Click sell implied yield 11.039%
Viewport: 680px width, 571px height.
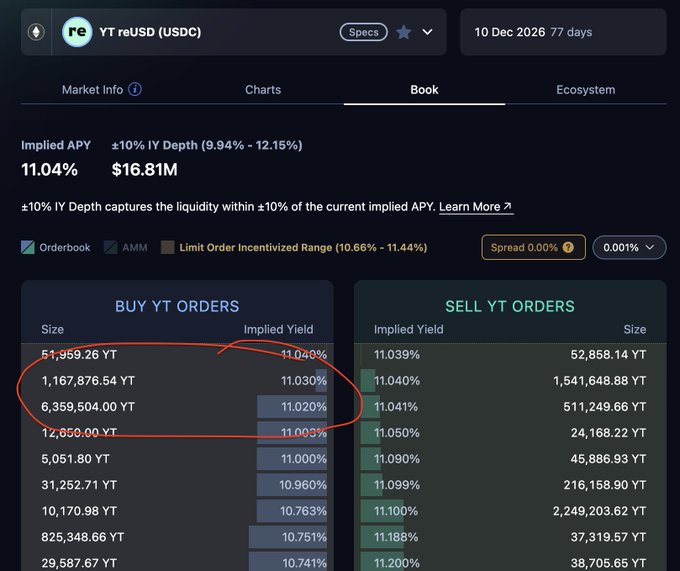pyautogui.click(x=397, y=355)
